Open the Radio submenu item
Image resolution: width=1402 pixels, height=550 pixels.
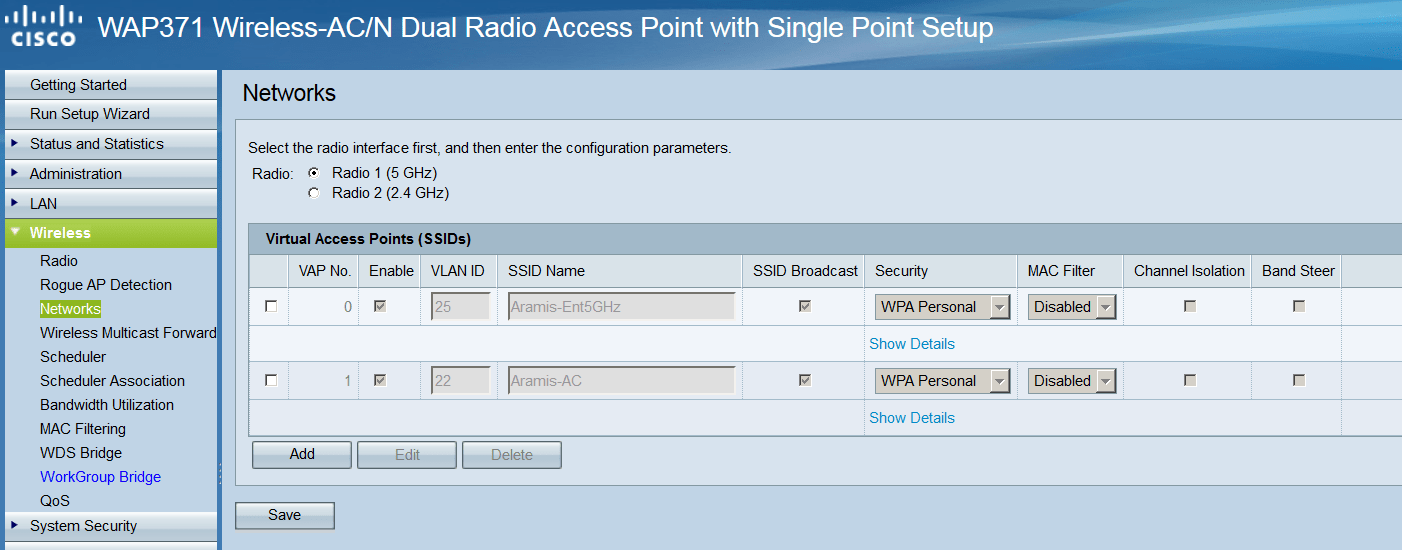[59, 261]
